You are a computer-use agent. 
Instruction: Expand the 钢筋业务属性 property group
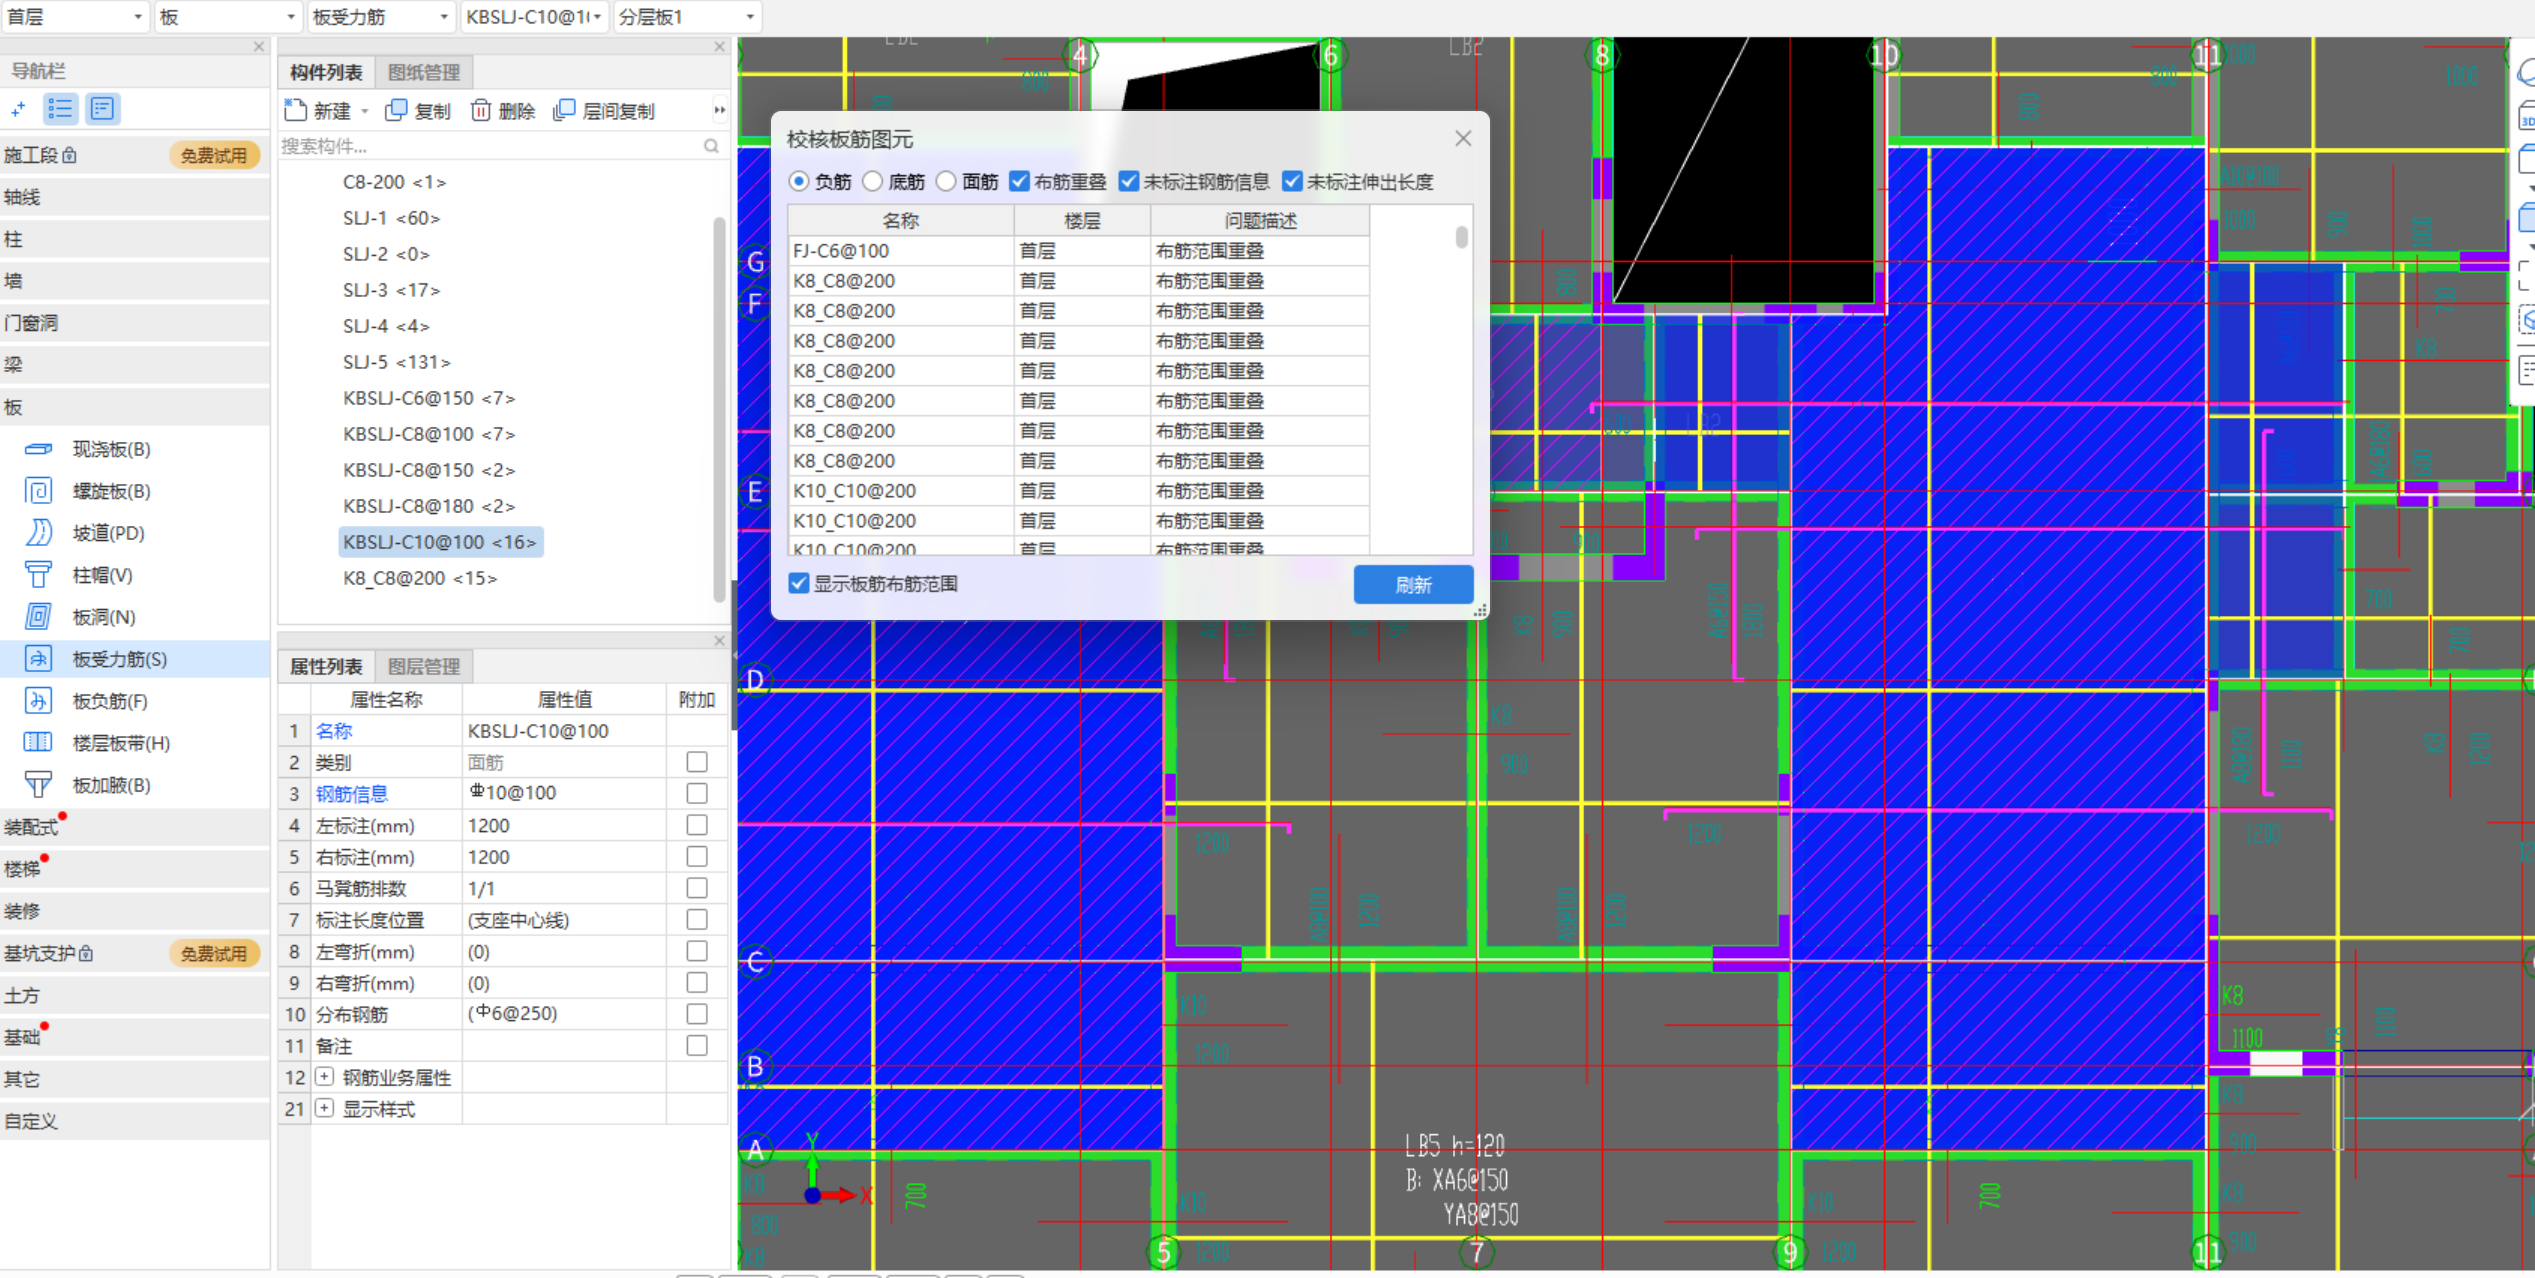coord(324,1077)
